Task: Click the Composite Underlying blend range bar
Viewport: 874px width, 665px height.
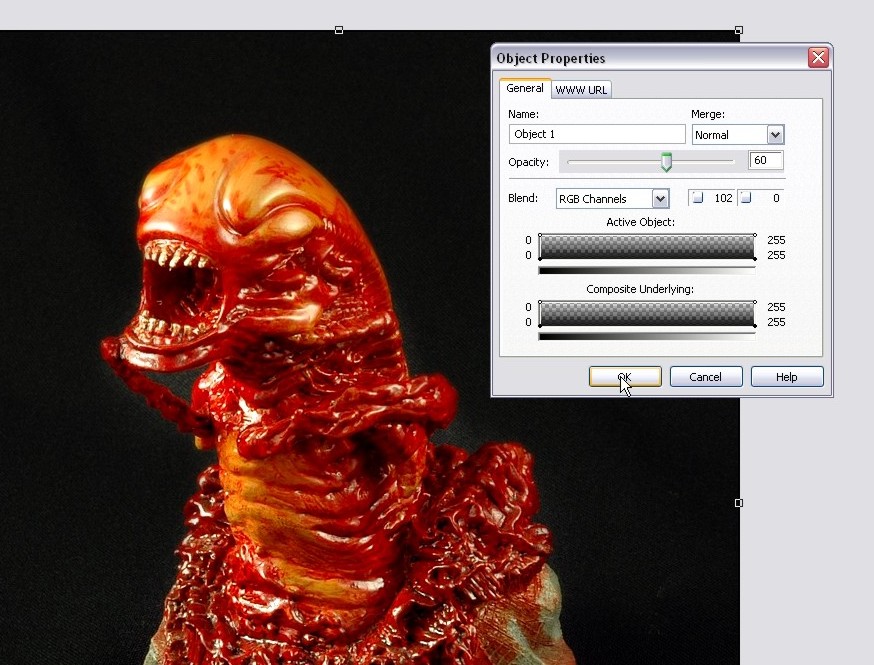Action: click(647, 314)
